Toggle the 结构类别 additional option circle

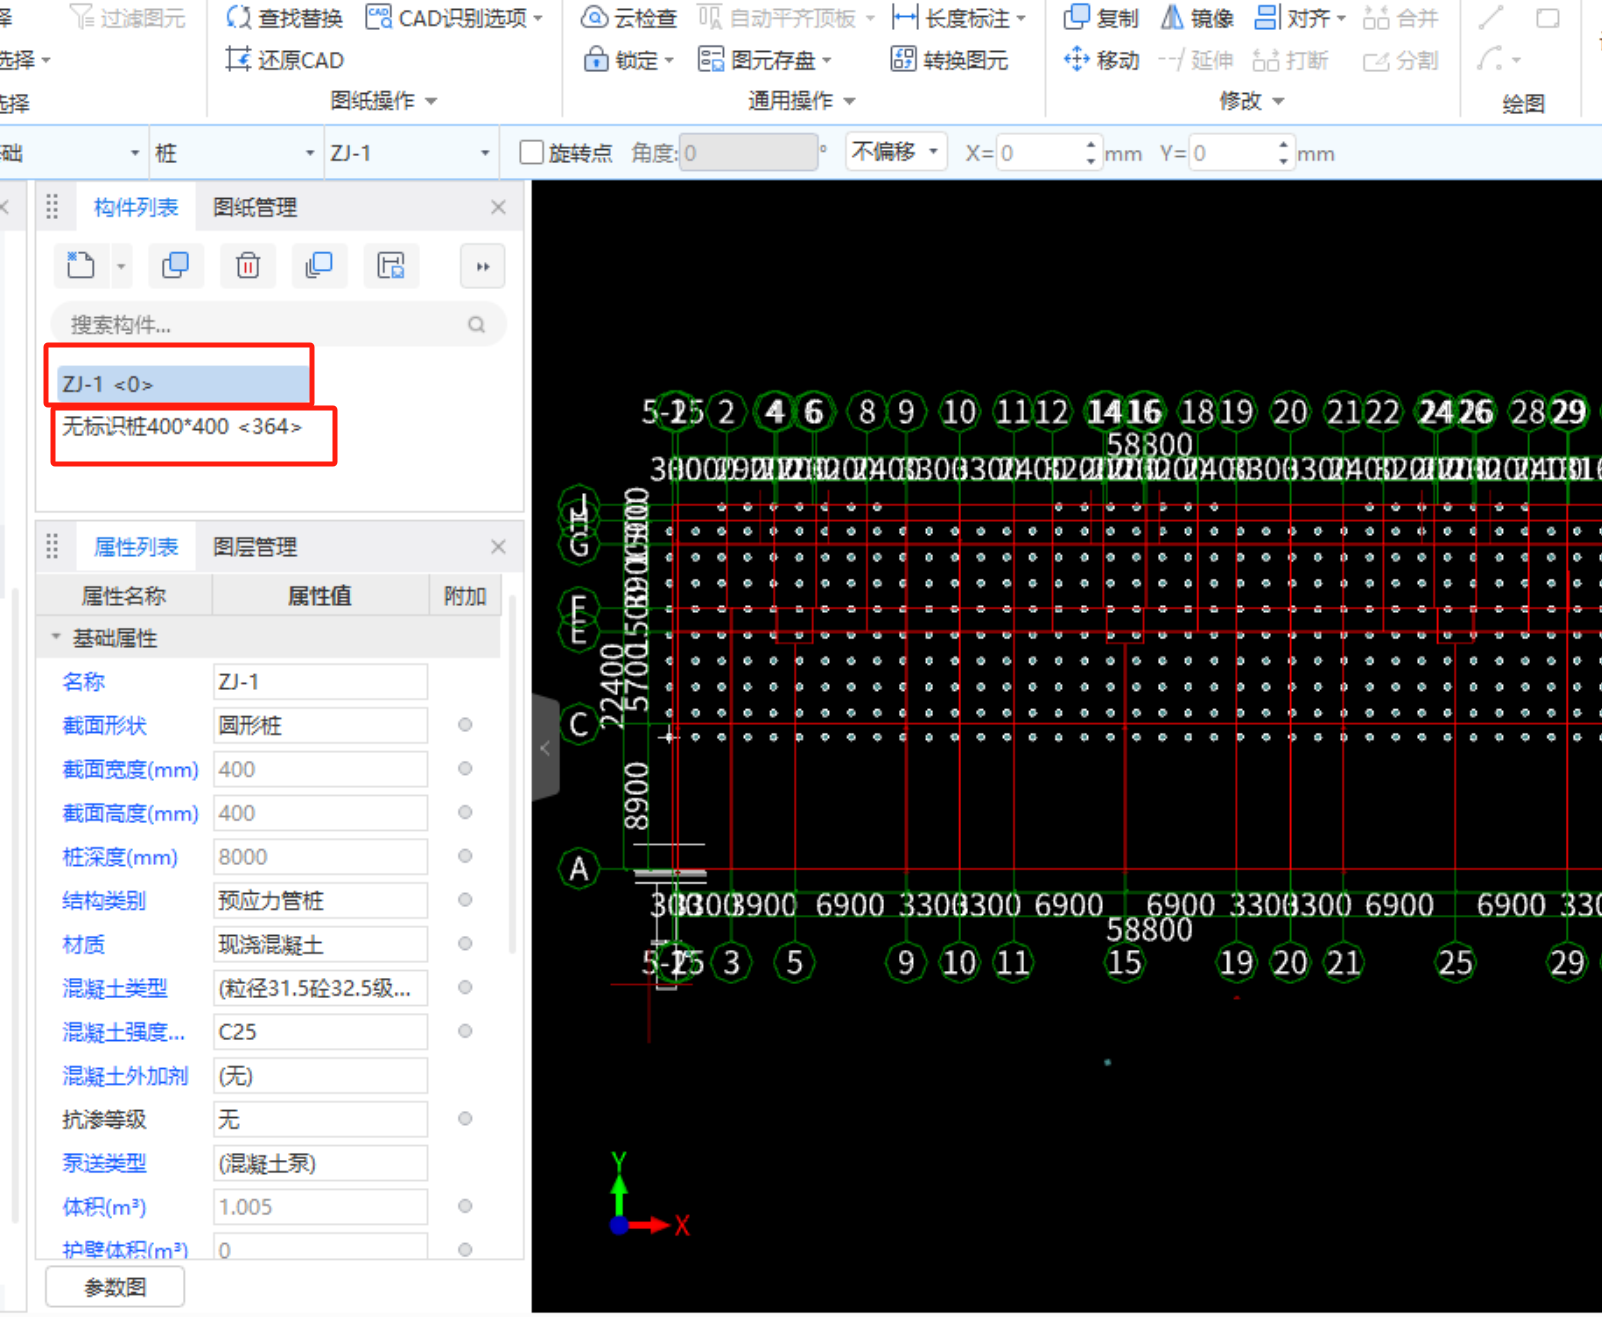[x=465, y=900]
